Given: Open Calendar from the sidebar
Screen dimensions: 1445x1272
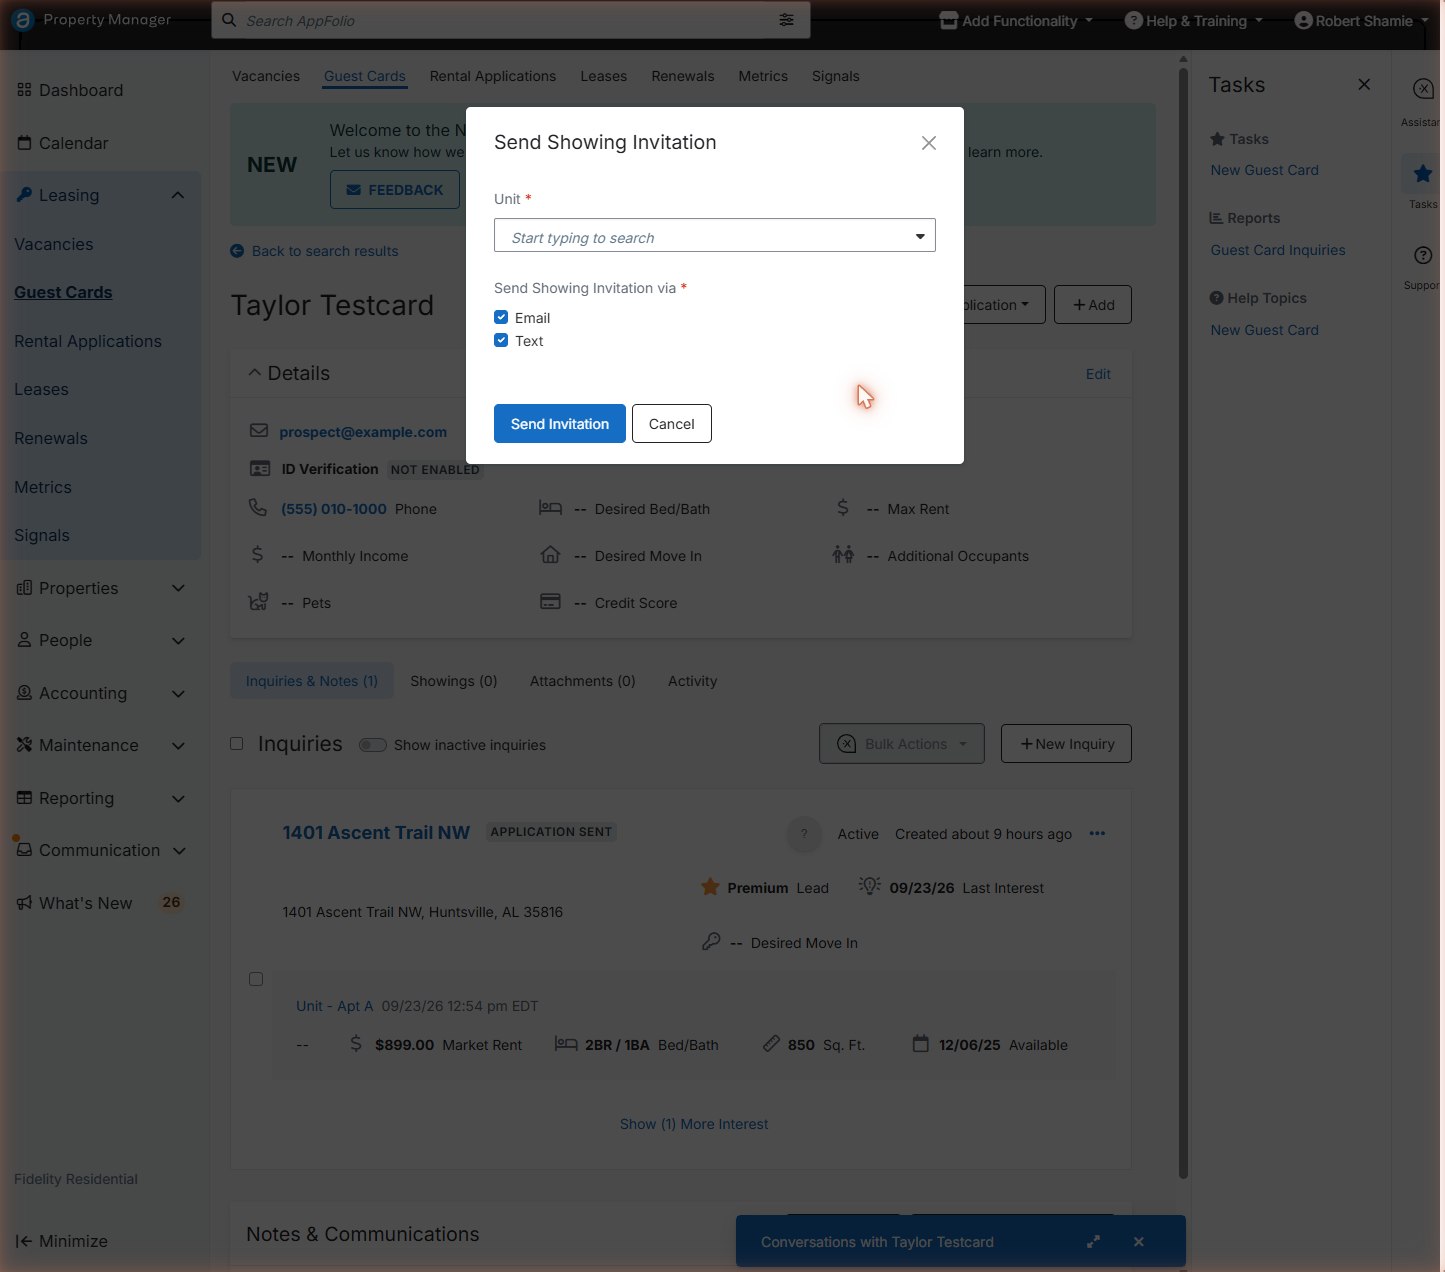Looking at the screenshot, I should pos(63,143).
